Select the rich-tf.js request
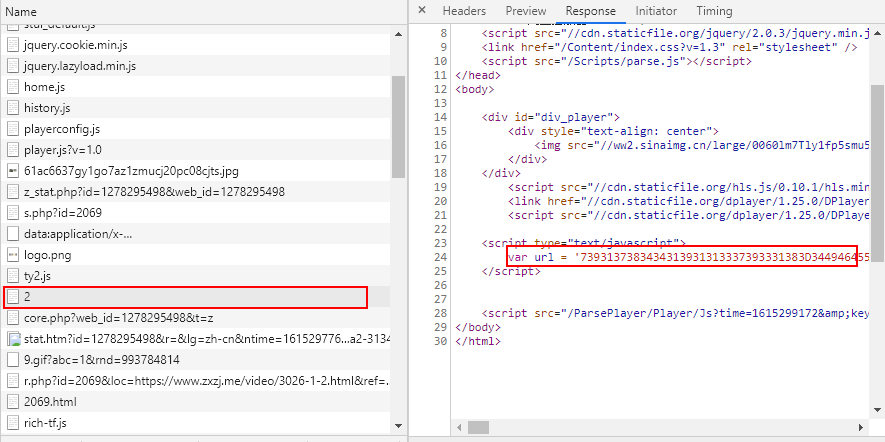This screenshot has width=885, height=442. (x=196, y=423)
